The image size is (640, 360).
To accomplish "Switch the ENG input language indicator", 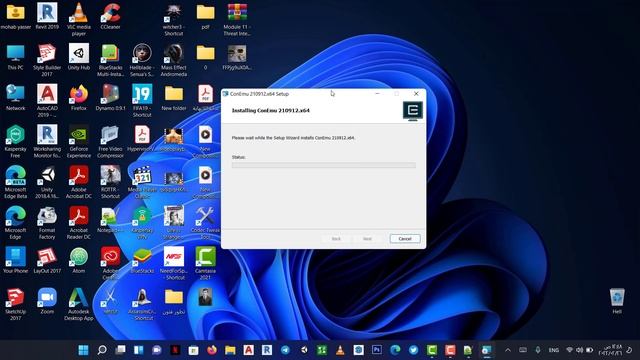I will point(553,350).
